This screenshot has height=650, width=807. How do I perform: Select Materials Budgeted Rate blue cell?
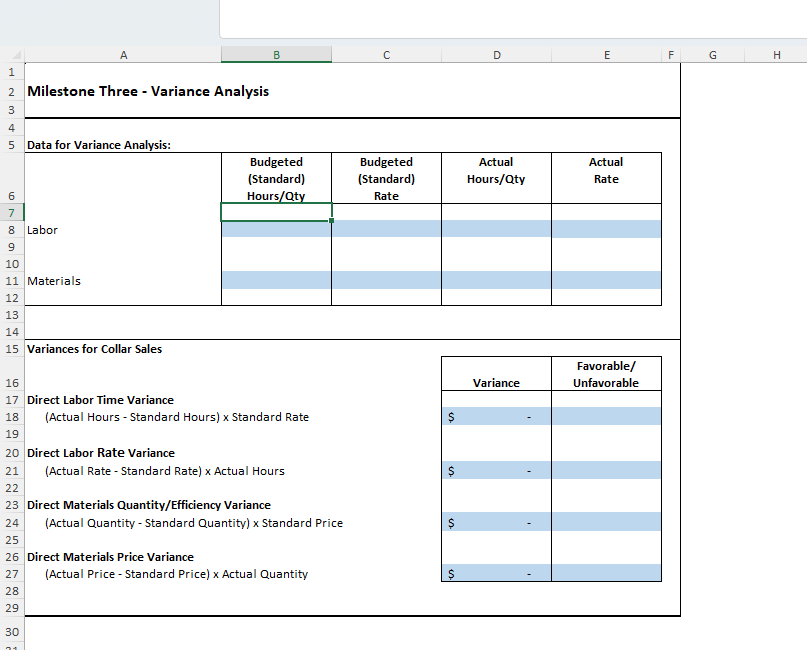coord(387,280)
